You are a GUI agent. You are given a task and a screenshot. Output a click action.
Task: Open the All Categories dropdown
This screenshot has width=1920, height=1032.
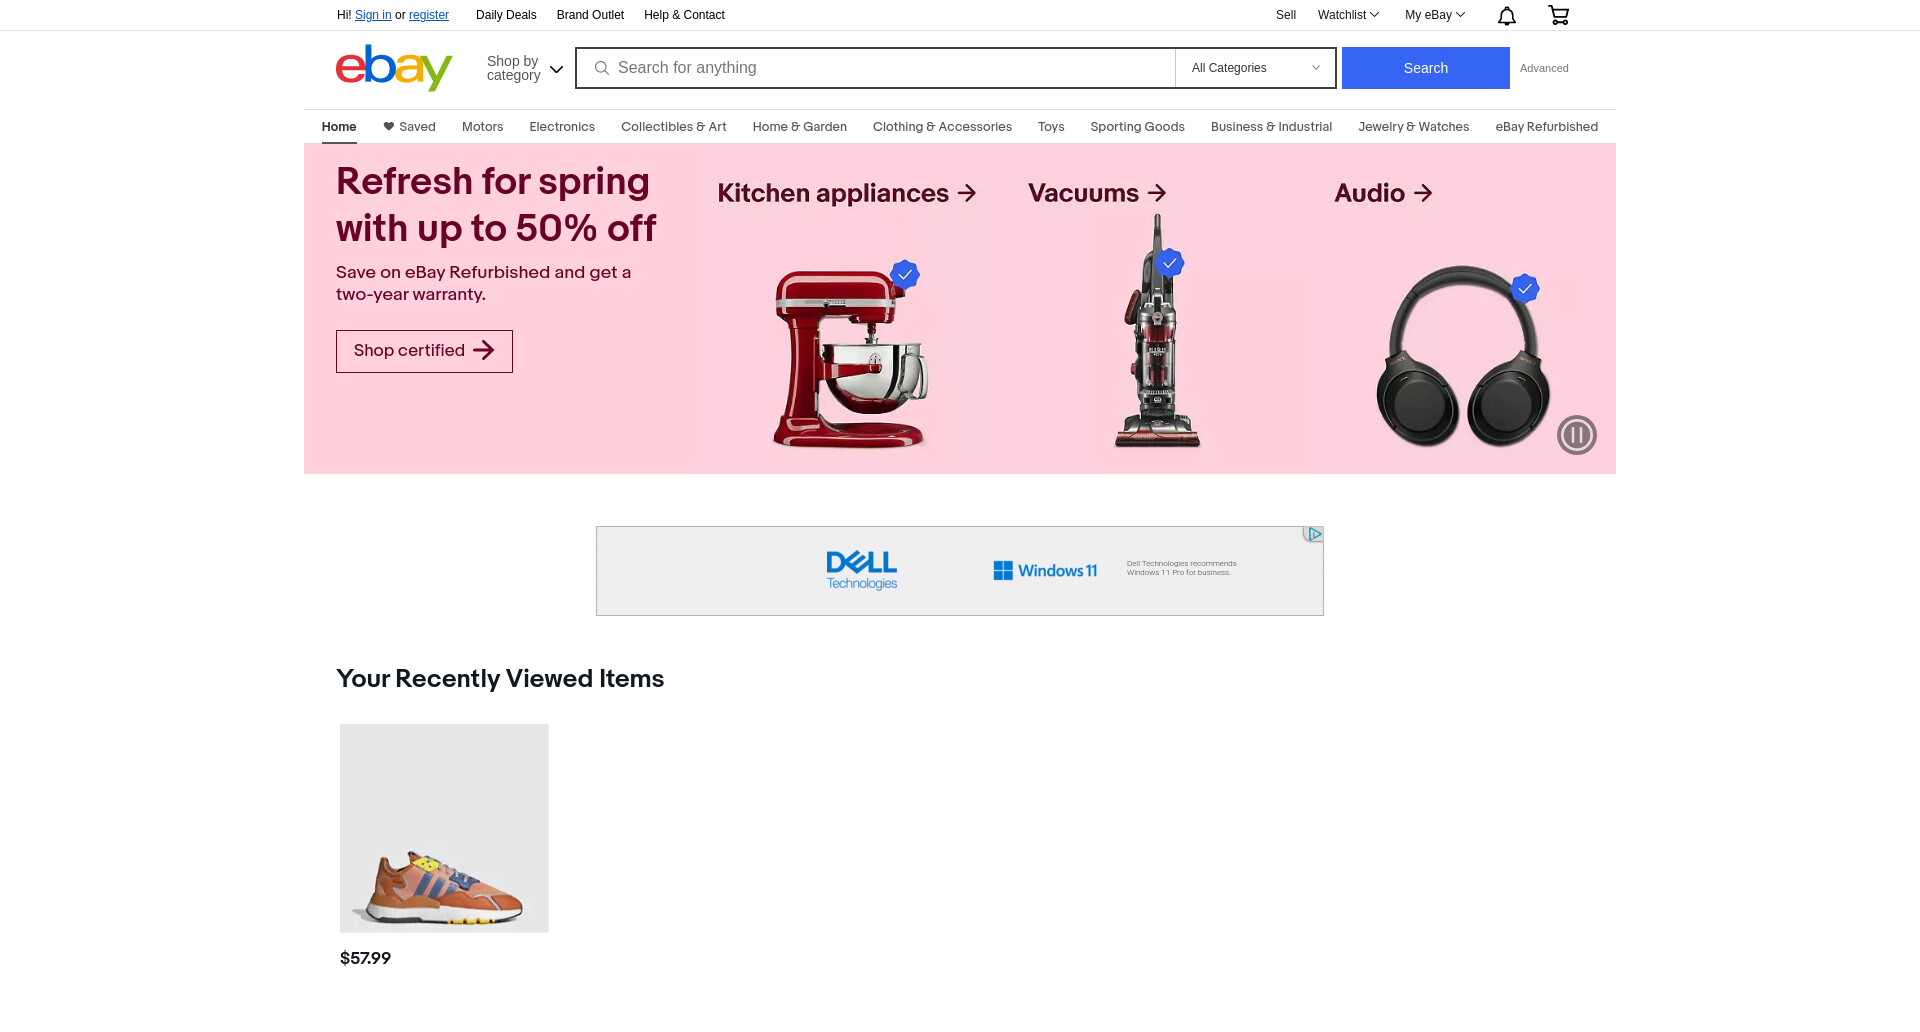pyautogui.click(x=1256, y=68)
